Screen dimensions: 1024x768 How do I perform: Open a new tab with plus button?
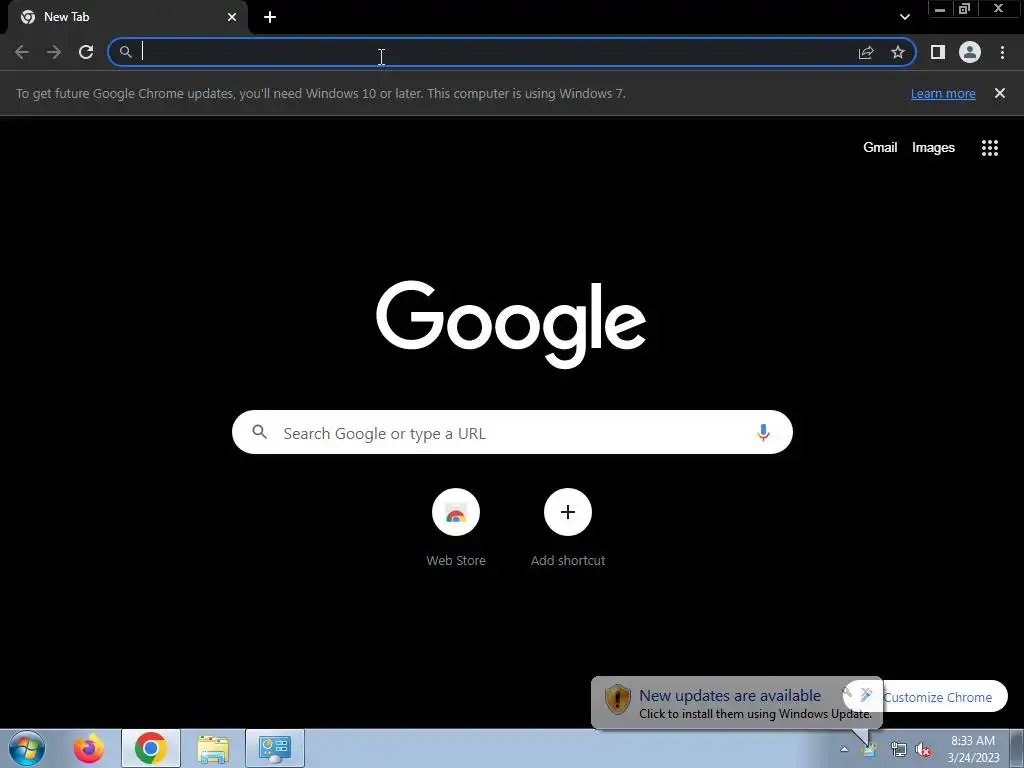tap(270, 17)
